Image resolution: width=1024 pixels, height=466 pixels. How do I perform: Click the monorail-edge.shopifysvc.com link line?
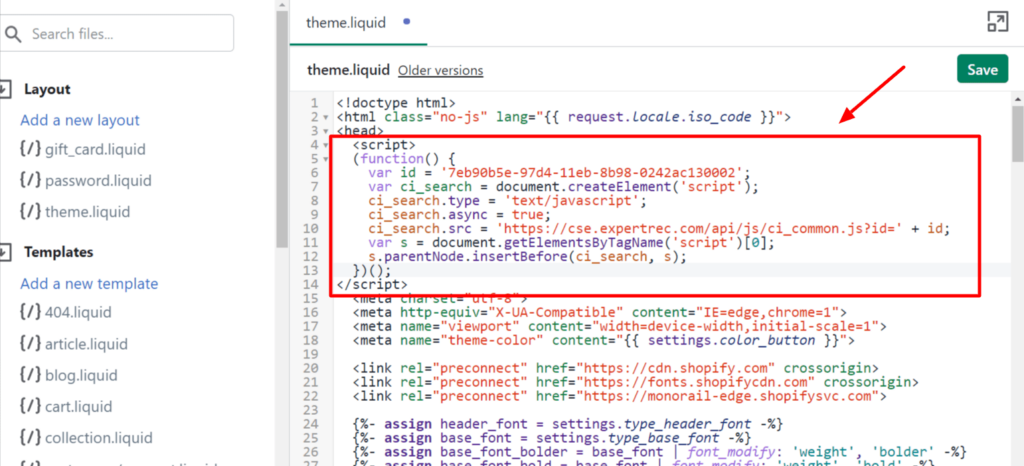coord(619,396)
